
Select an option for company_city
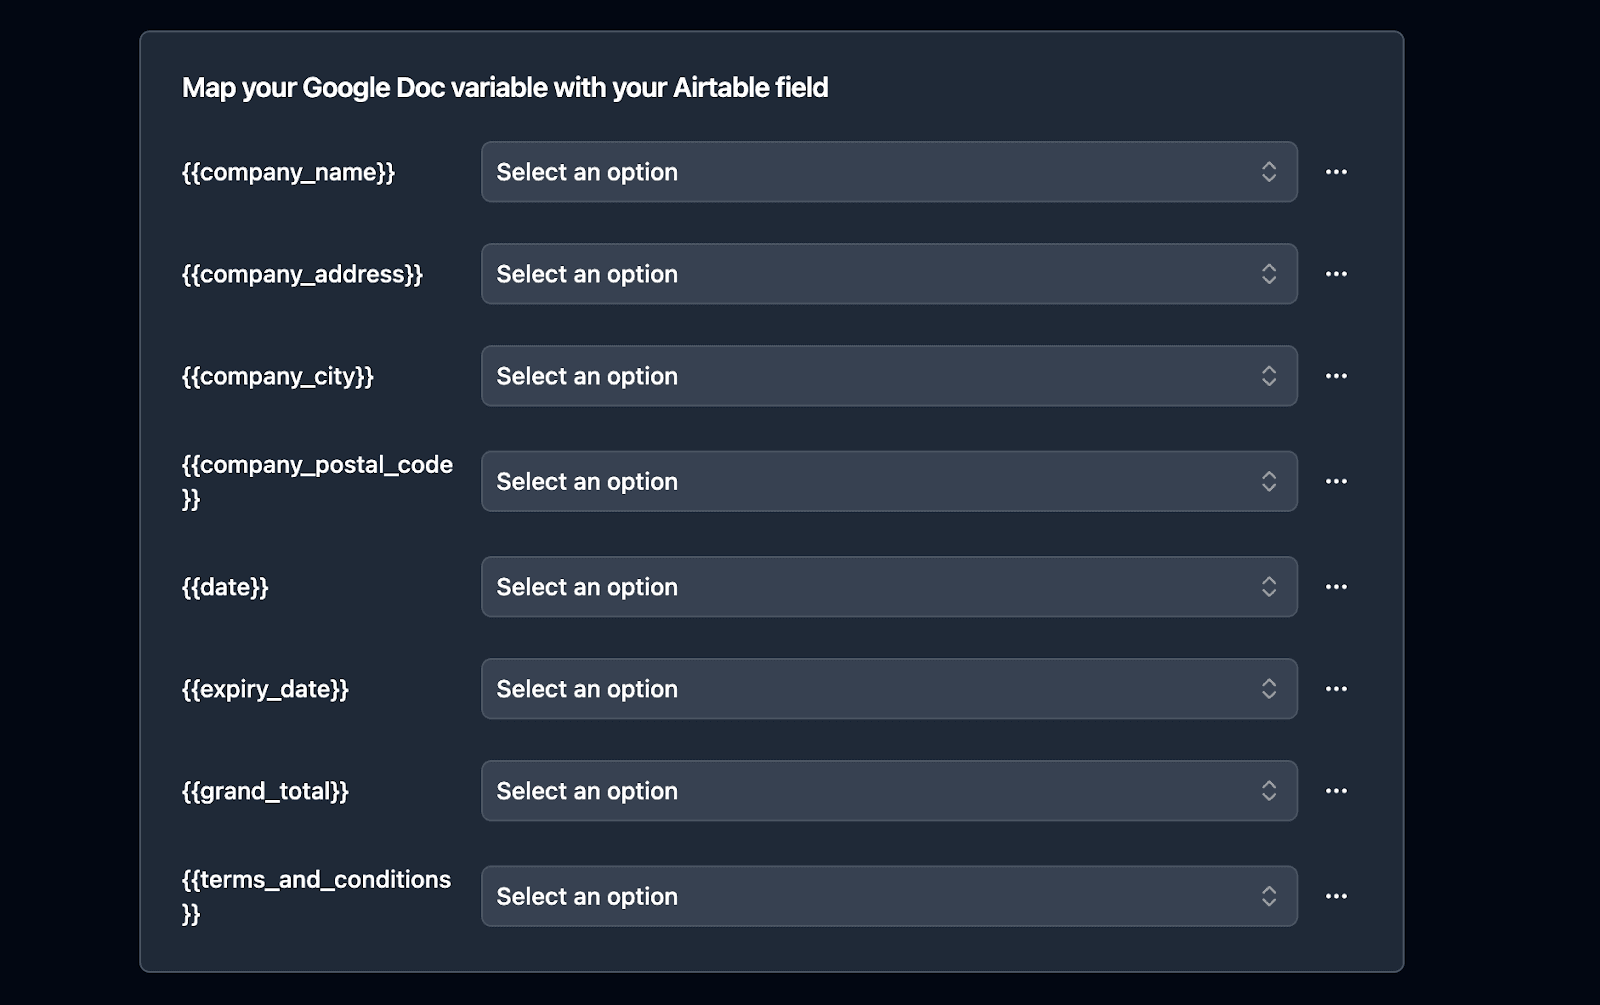pos(888,376)
